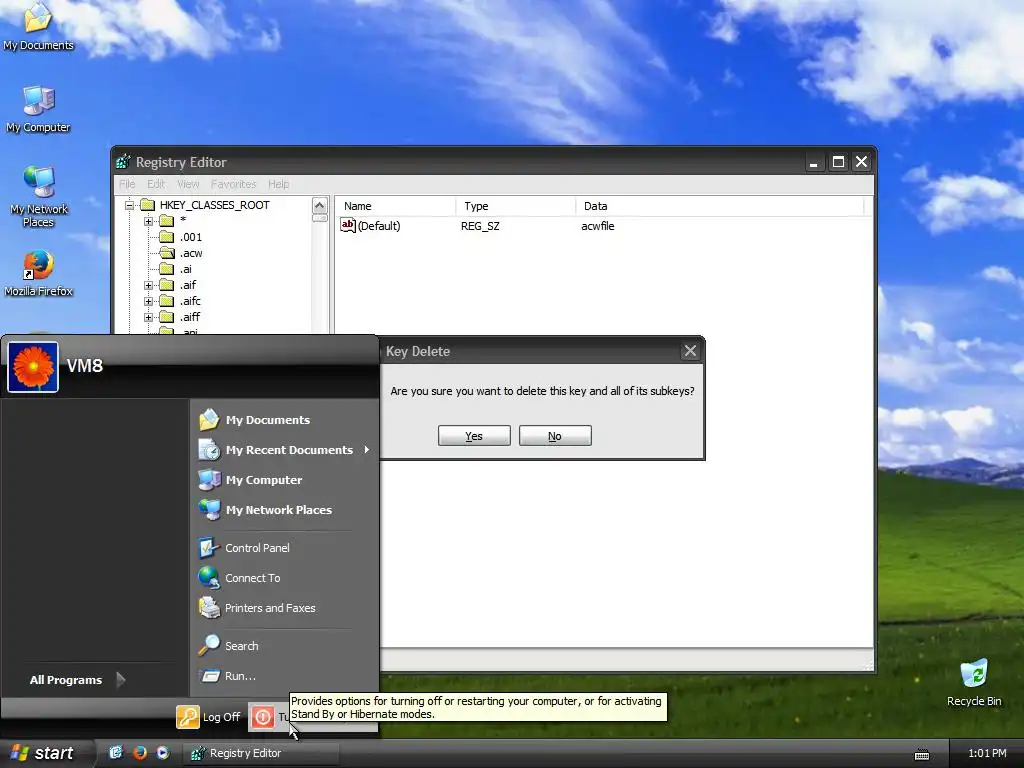This screenshot has width=1024, height=768.
Task: Cancel key deletion with No
Action: click(555, 436)
